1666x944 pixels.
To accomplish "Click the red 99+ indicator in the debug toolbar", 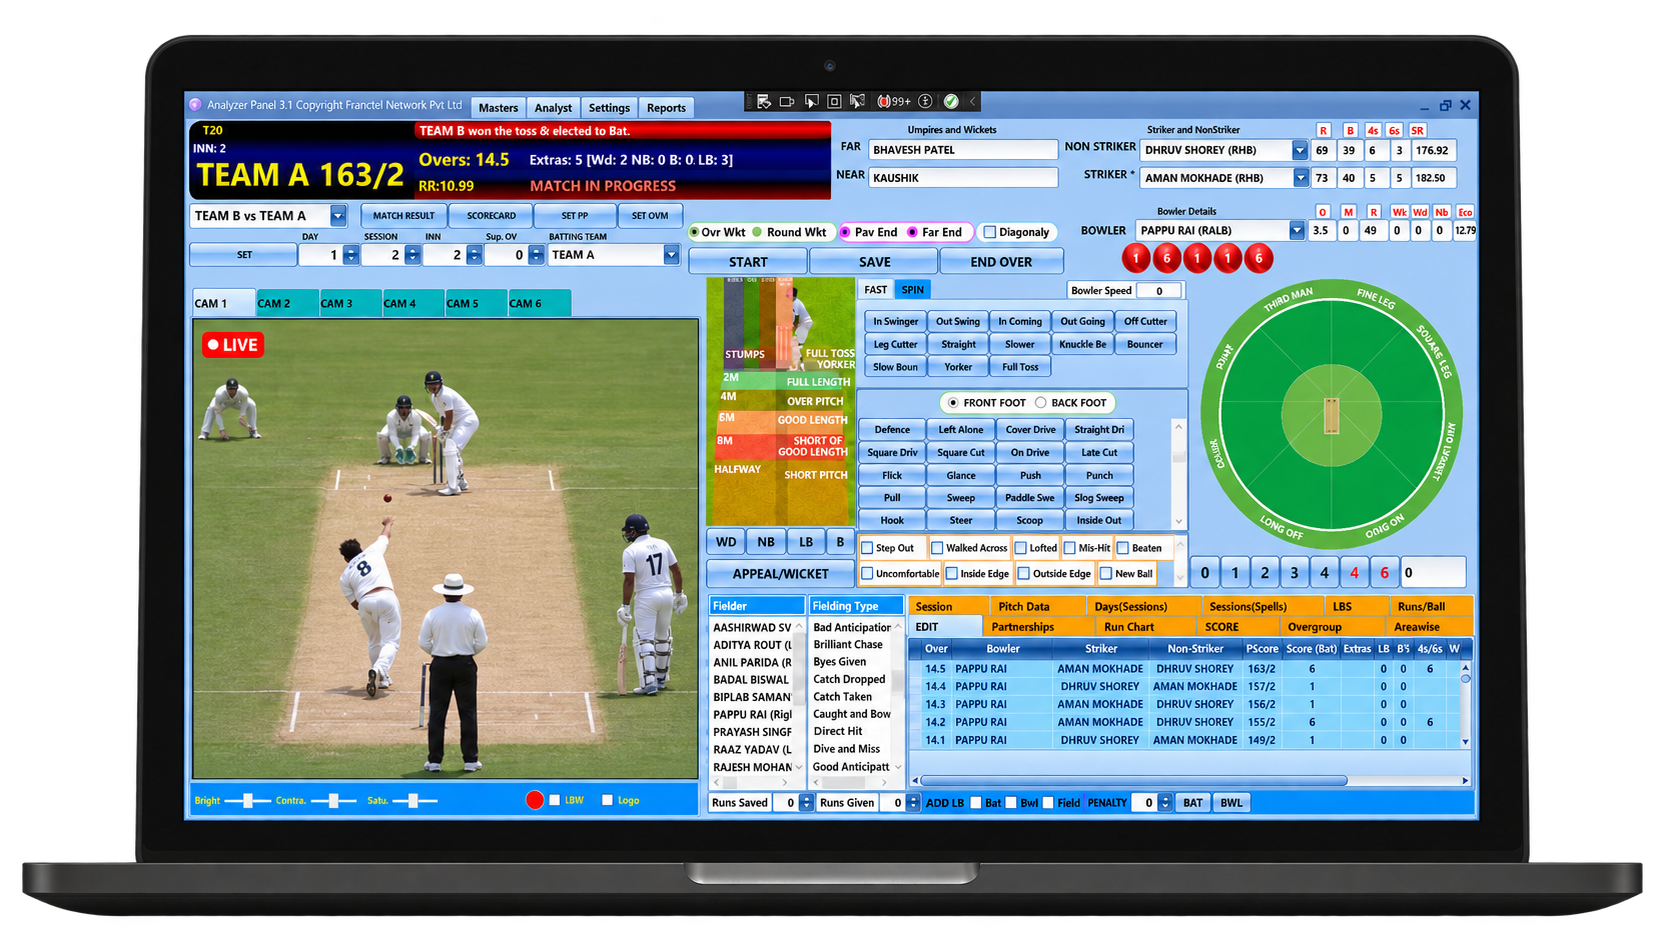I will click(x=894, y=101).
